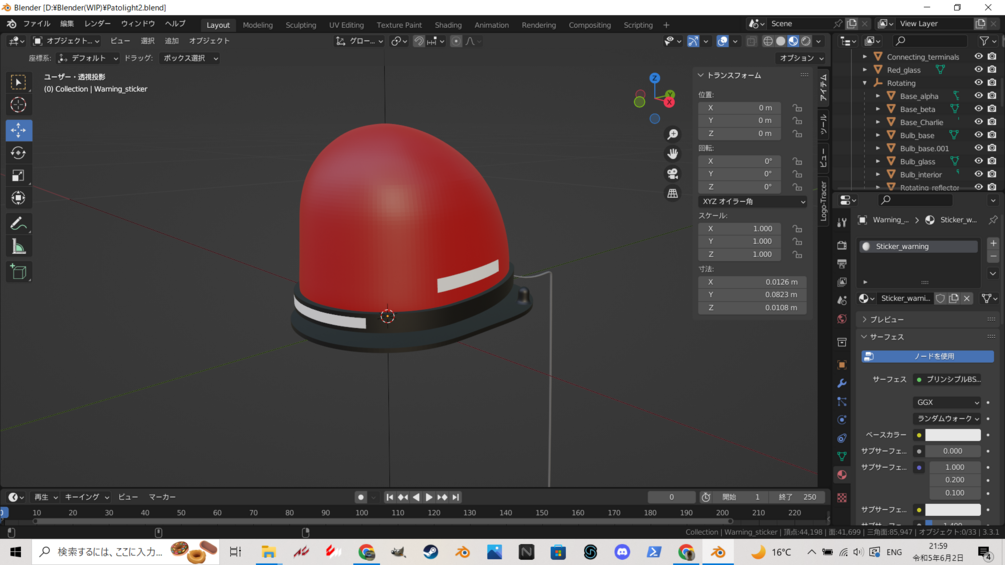Play the animation forward
This screenshot has height=565, width=1005.
click(x=429, y=497)
